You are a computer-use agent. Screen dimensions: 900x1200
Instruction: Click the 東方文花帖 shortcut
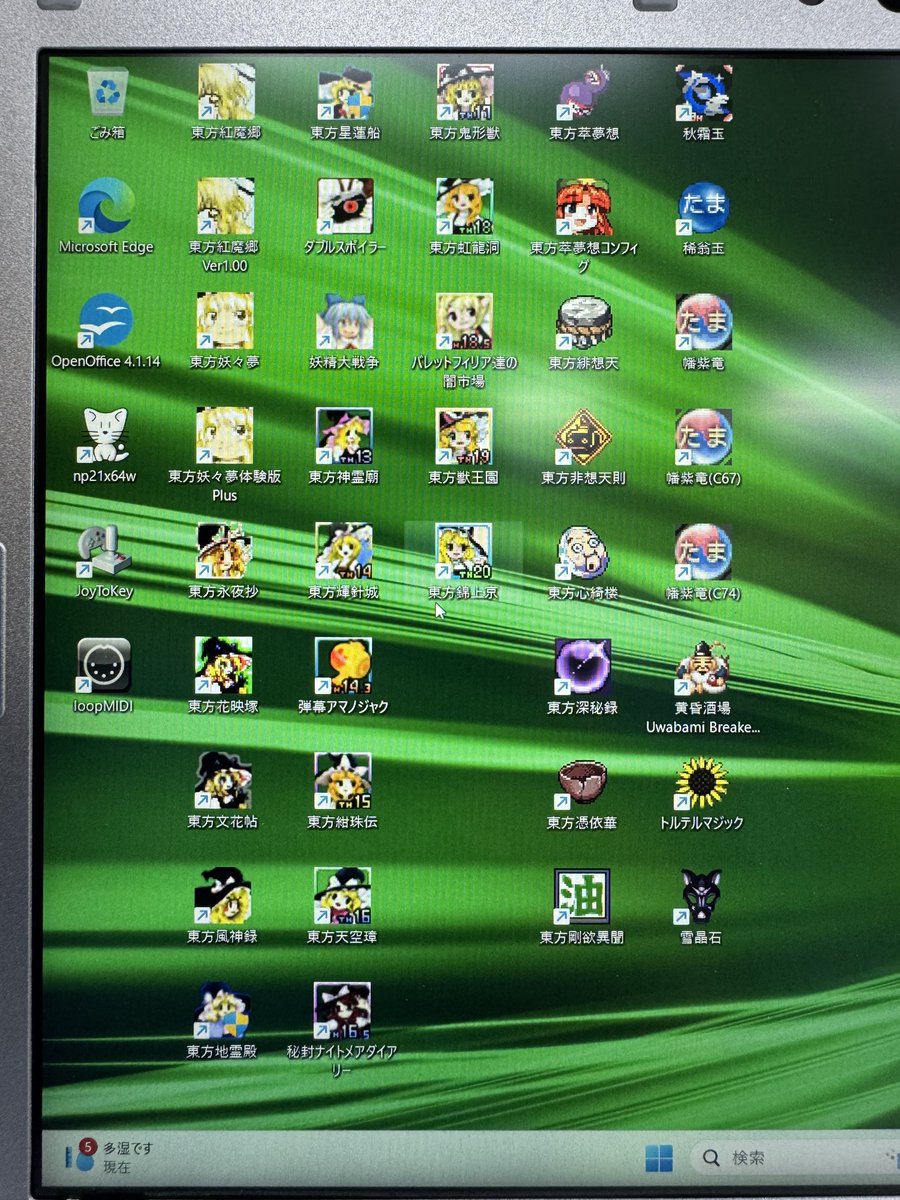[223, 780]
